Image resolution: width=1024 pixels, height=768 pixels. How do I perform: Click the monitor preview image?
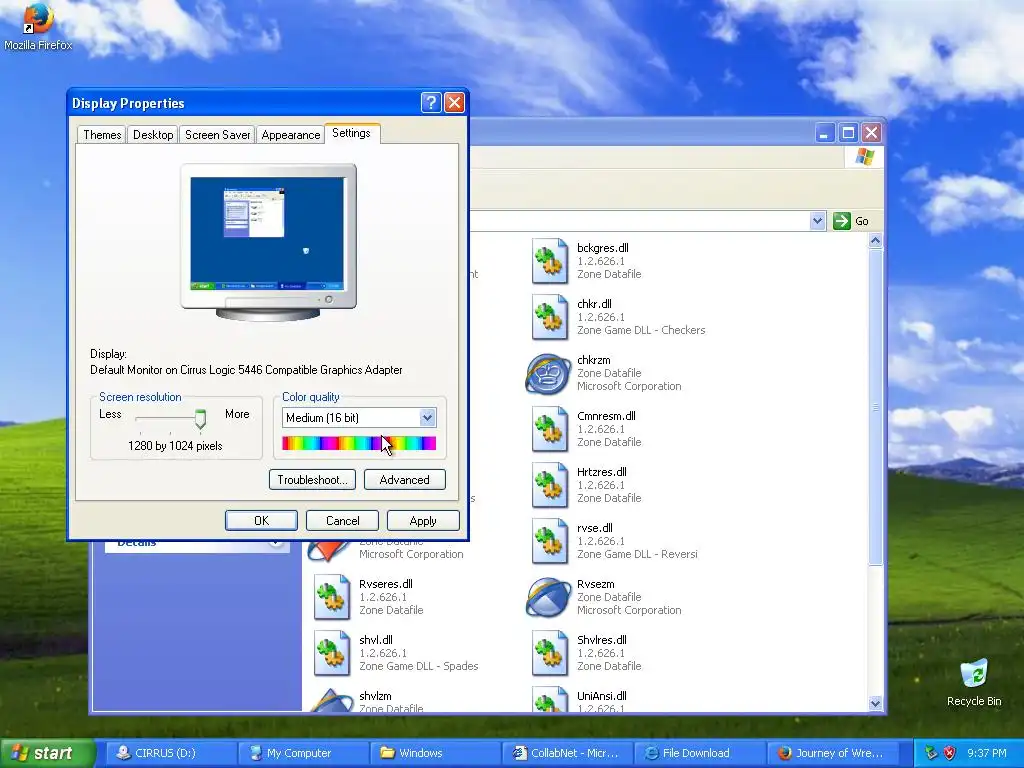pyautogui.click(x=268, y=242)
